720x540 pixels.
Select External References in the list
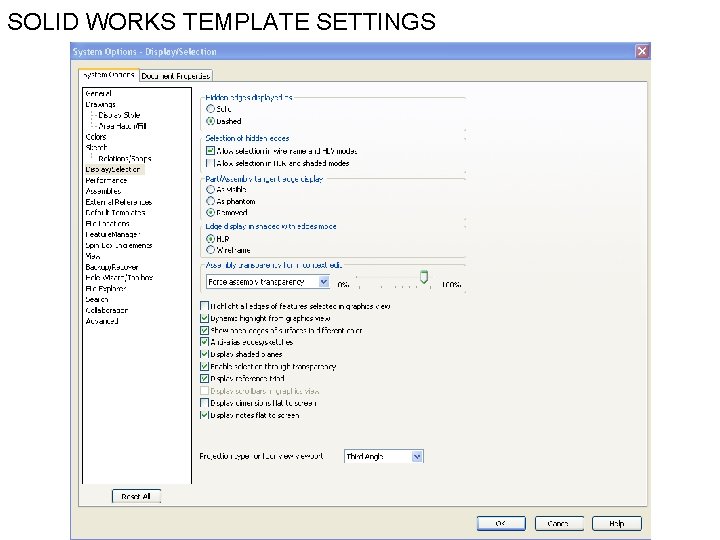coord(118,202)
